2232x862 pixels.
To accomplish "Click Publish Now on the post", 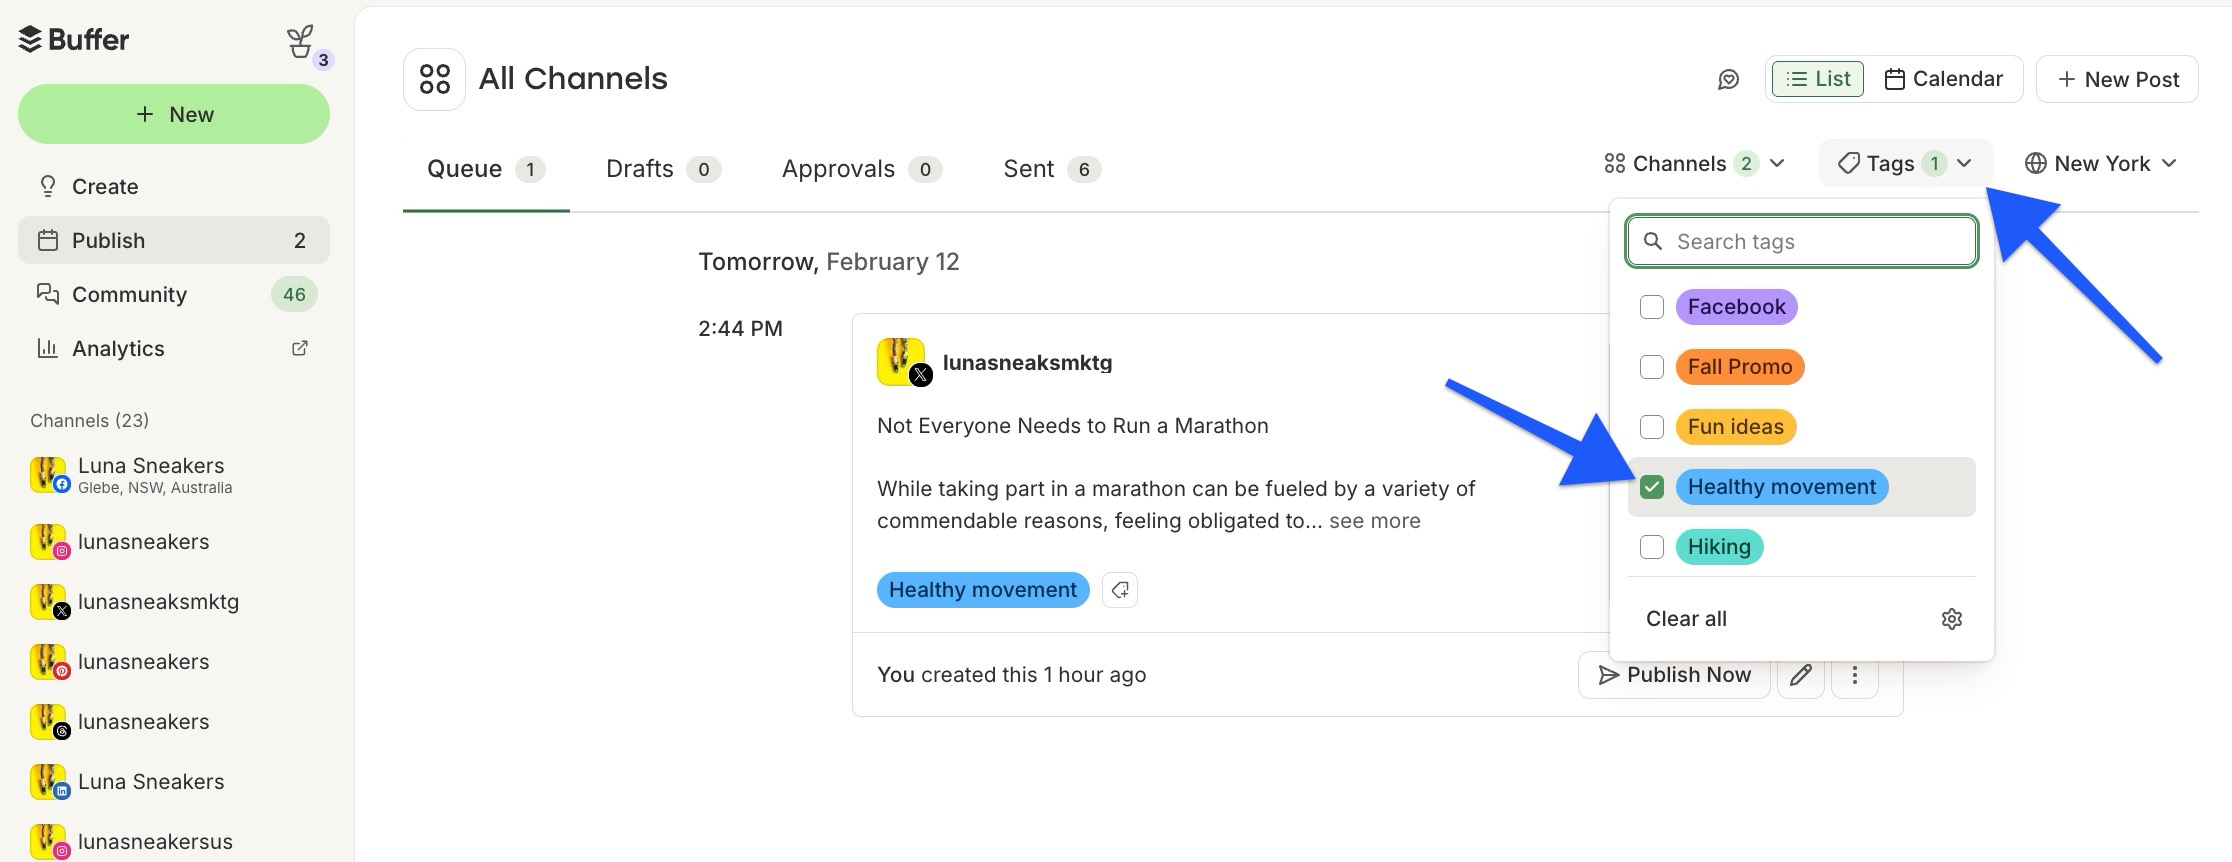I will click(x=1674, y=675).
